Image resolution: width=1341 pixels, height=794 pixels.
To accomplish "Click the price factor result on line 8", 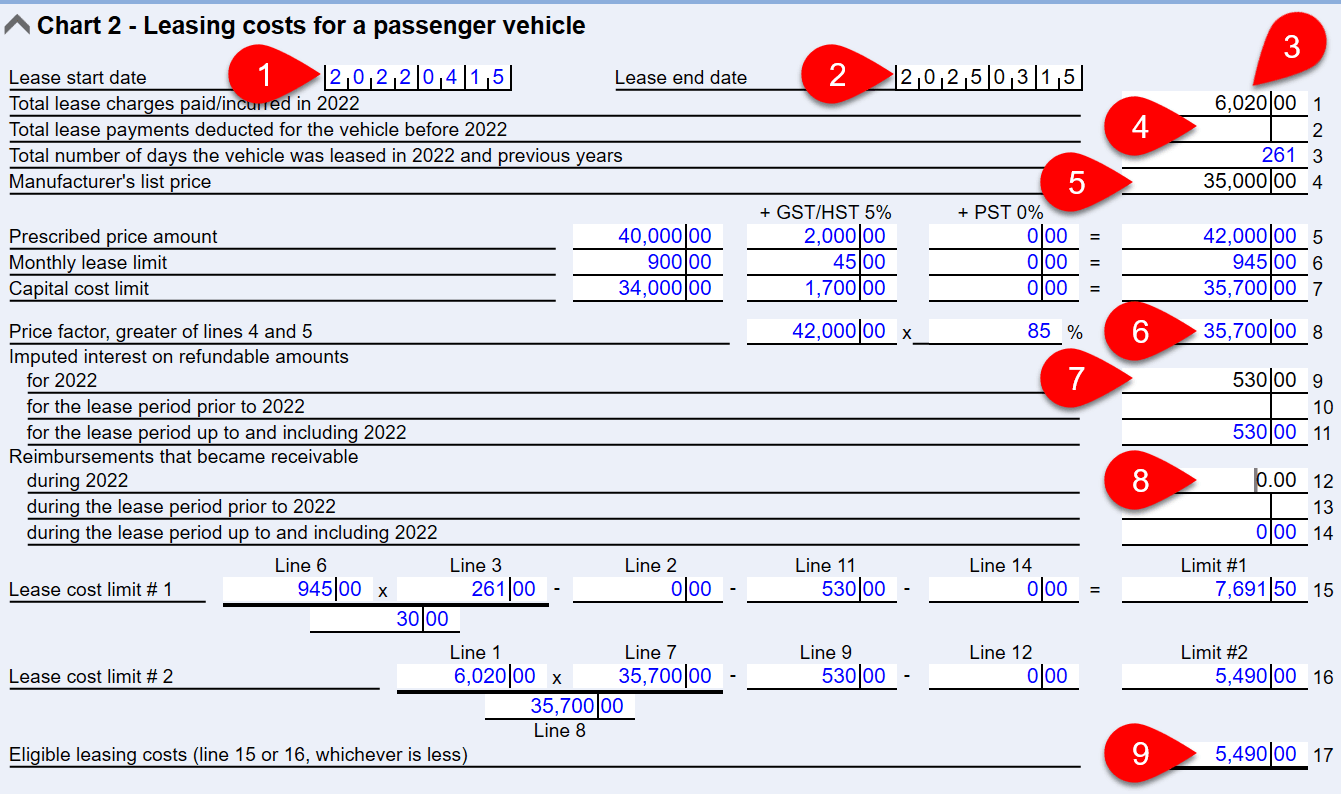I will [x=1214, y=331].
